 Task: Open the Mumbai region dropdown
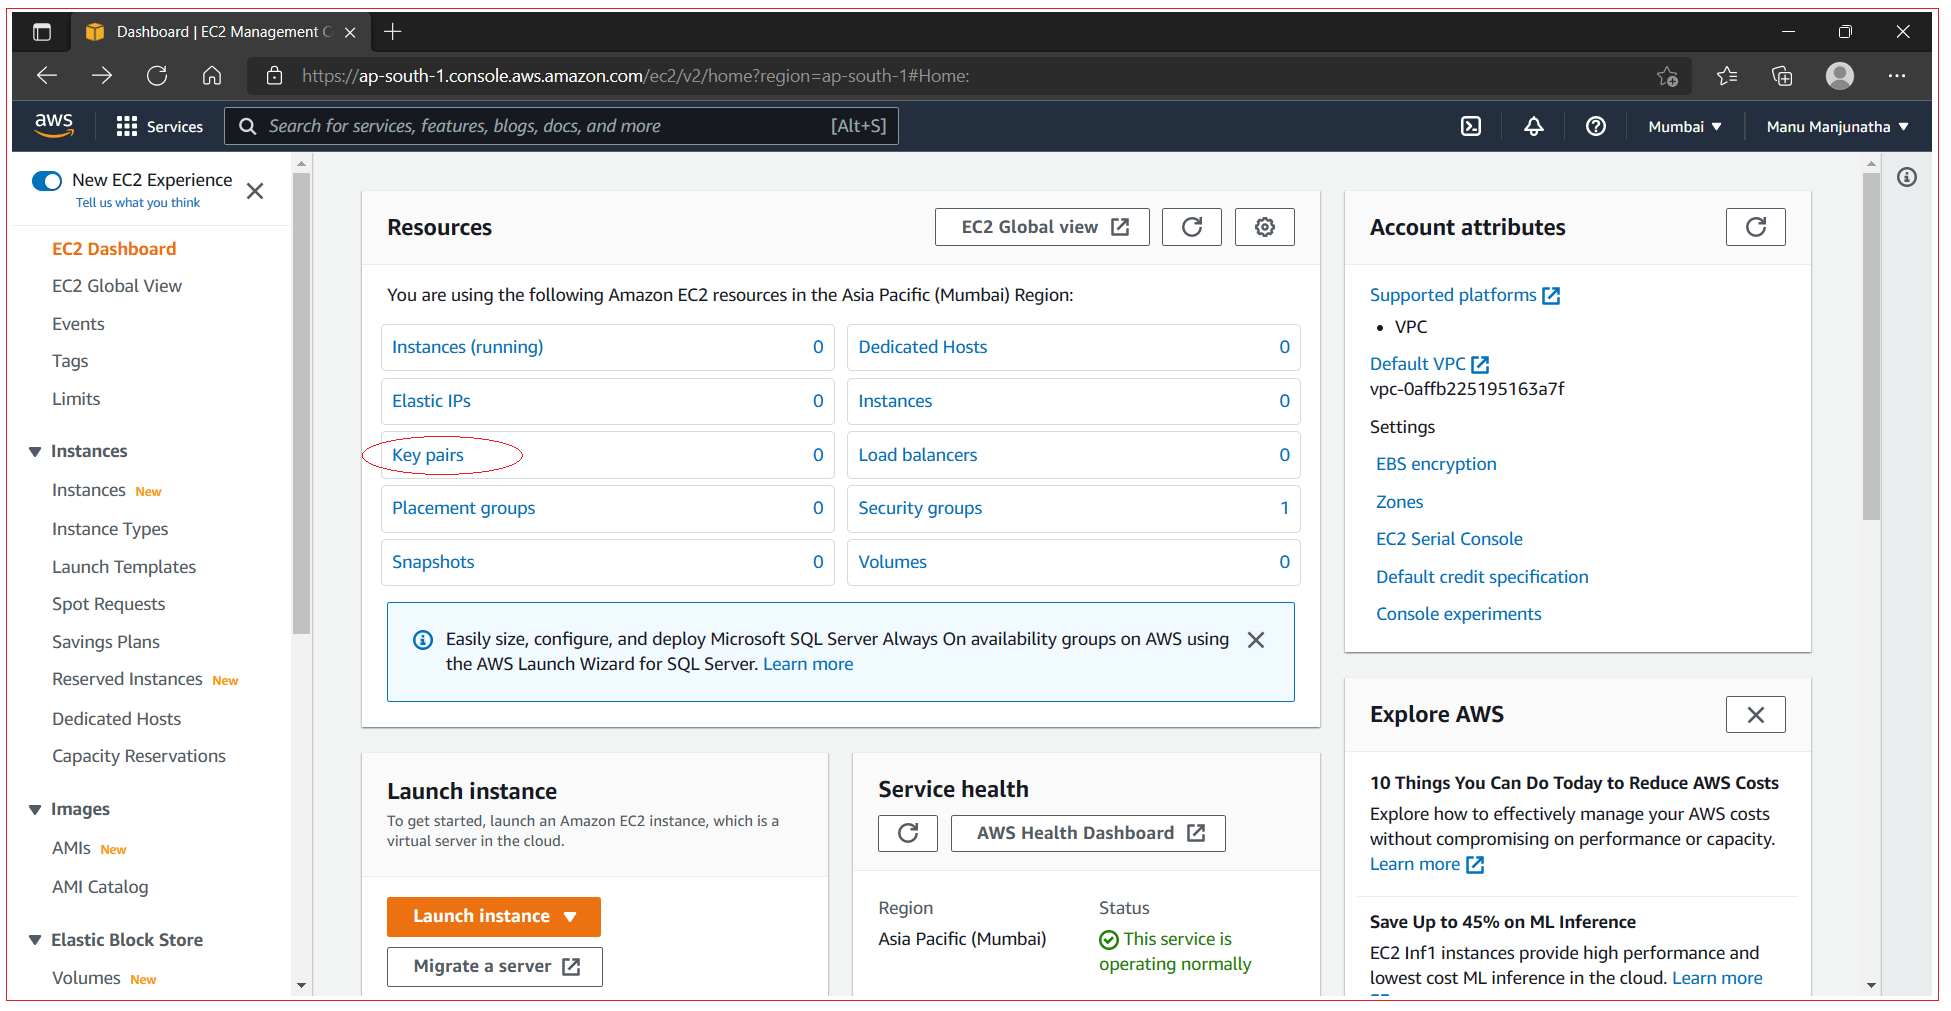[x=1683, y=126]
